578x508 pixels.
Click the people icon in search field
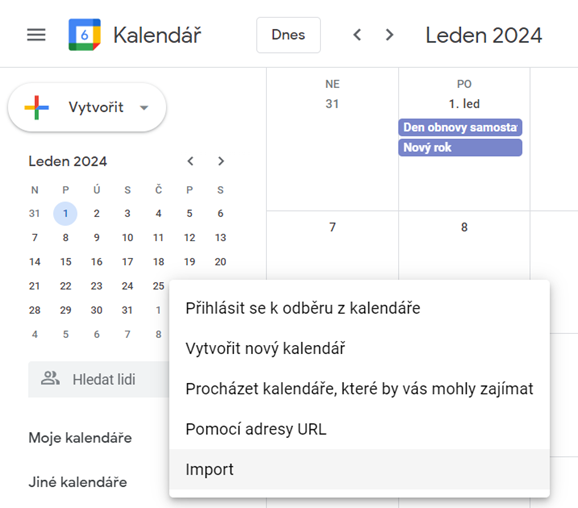(x=50, y=379)
